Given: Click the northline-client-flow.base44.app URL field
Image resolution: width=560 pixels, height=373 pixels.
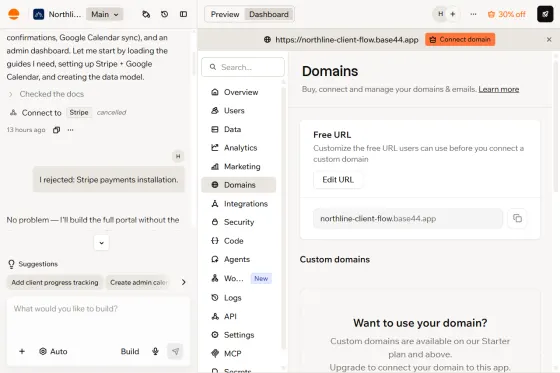Looking at the screenshot, I should 408,219.
